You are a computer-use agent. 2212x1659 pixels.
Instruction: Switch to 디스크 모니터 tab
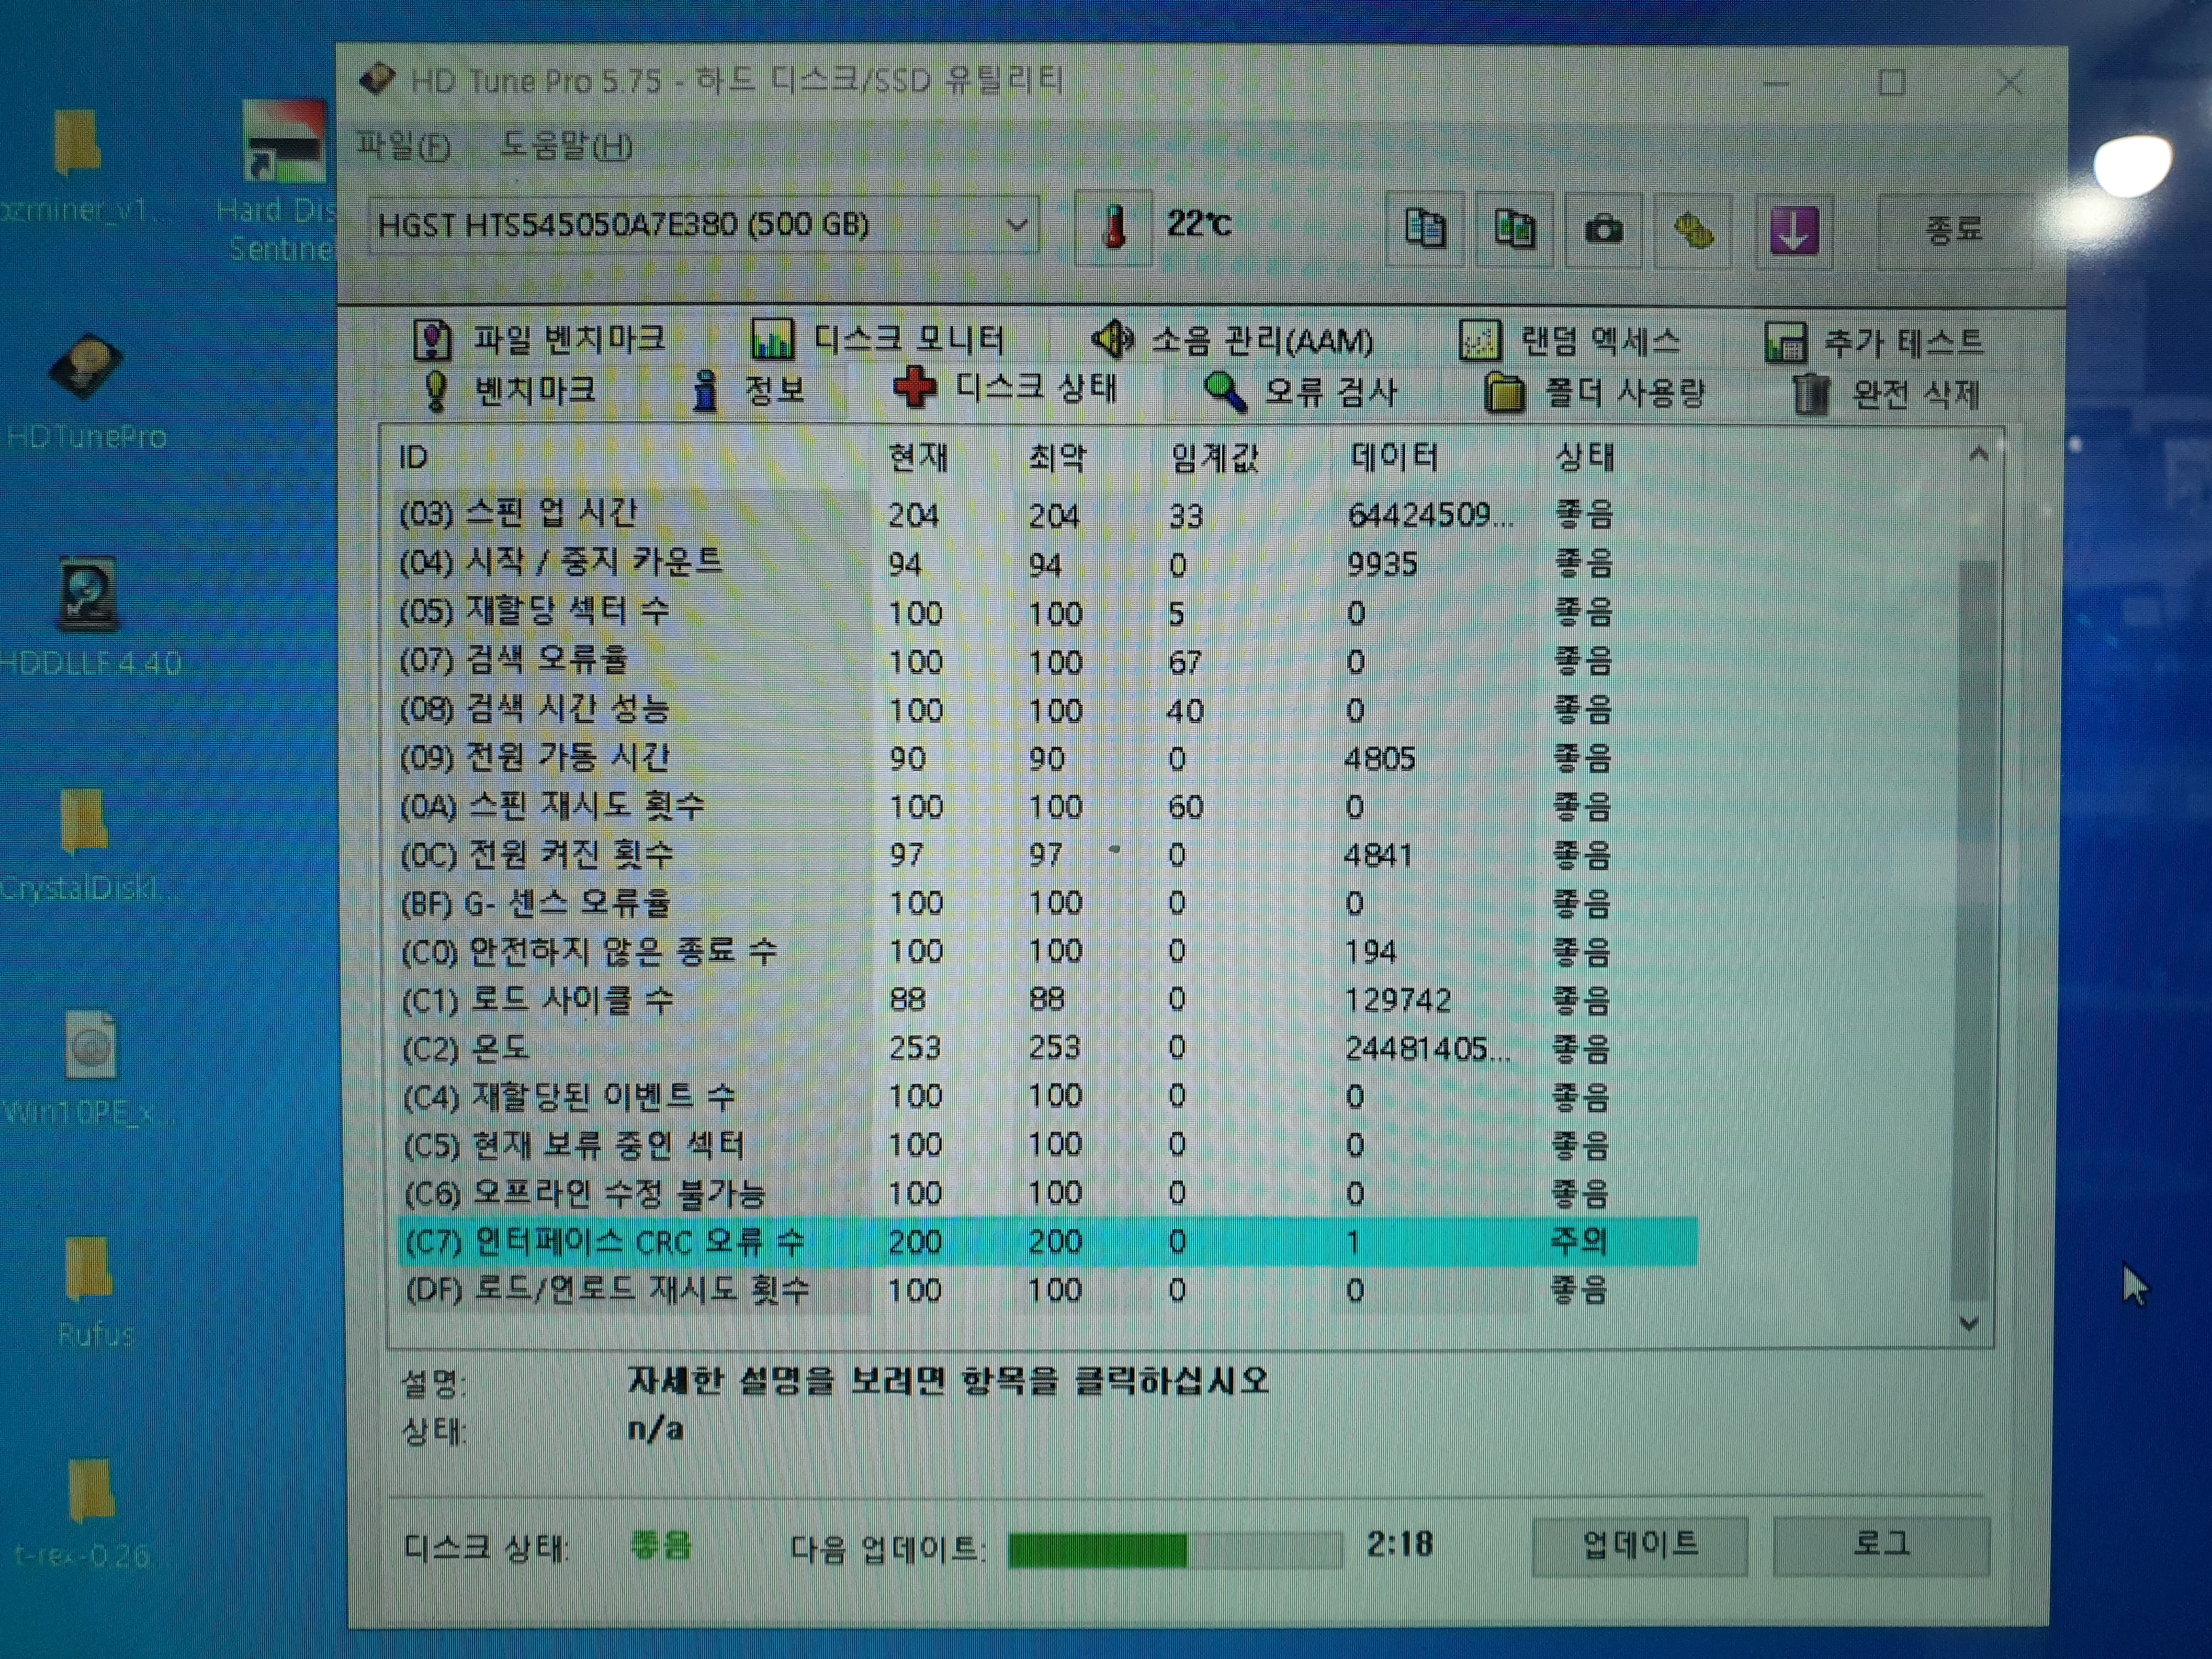click(x=878, y=340)
